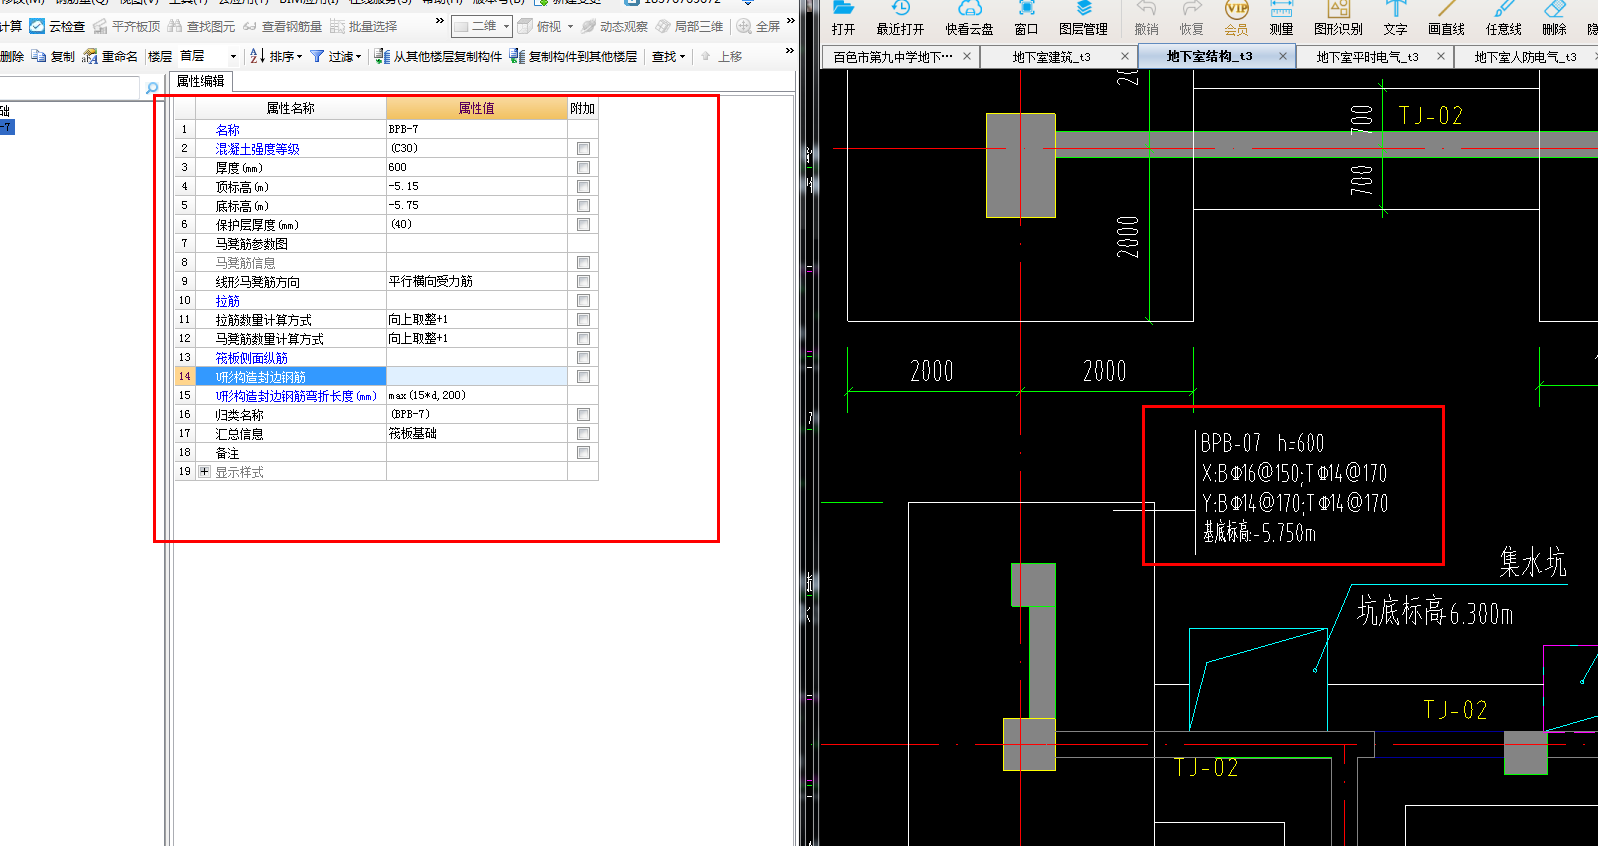Tick 附加 checkbox for 筏板侧面纵筋

(583, 357)
